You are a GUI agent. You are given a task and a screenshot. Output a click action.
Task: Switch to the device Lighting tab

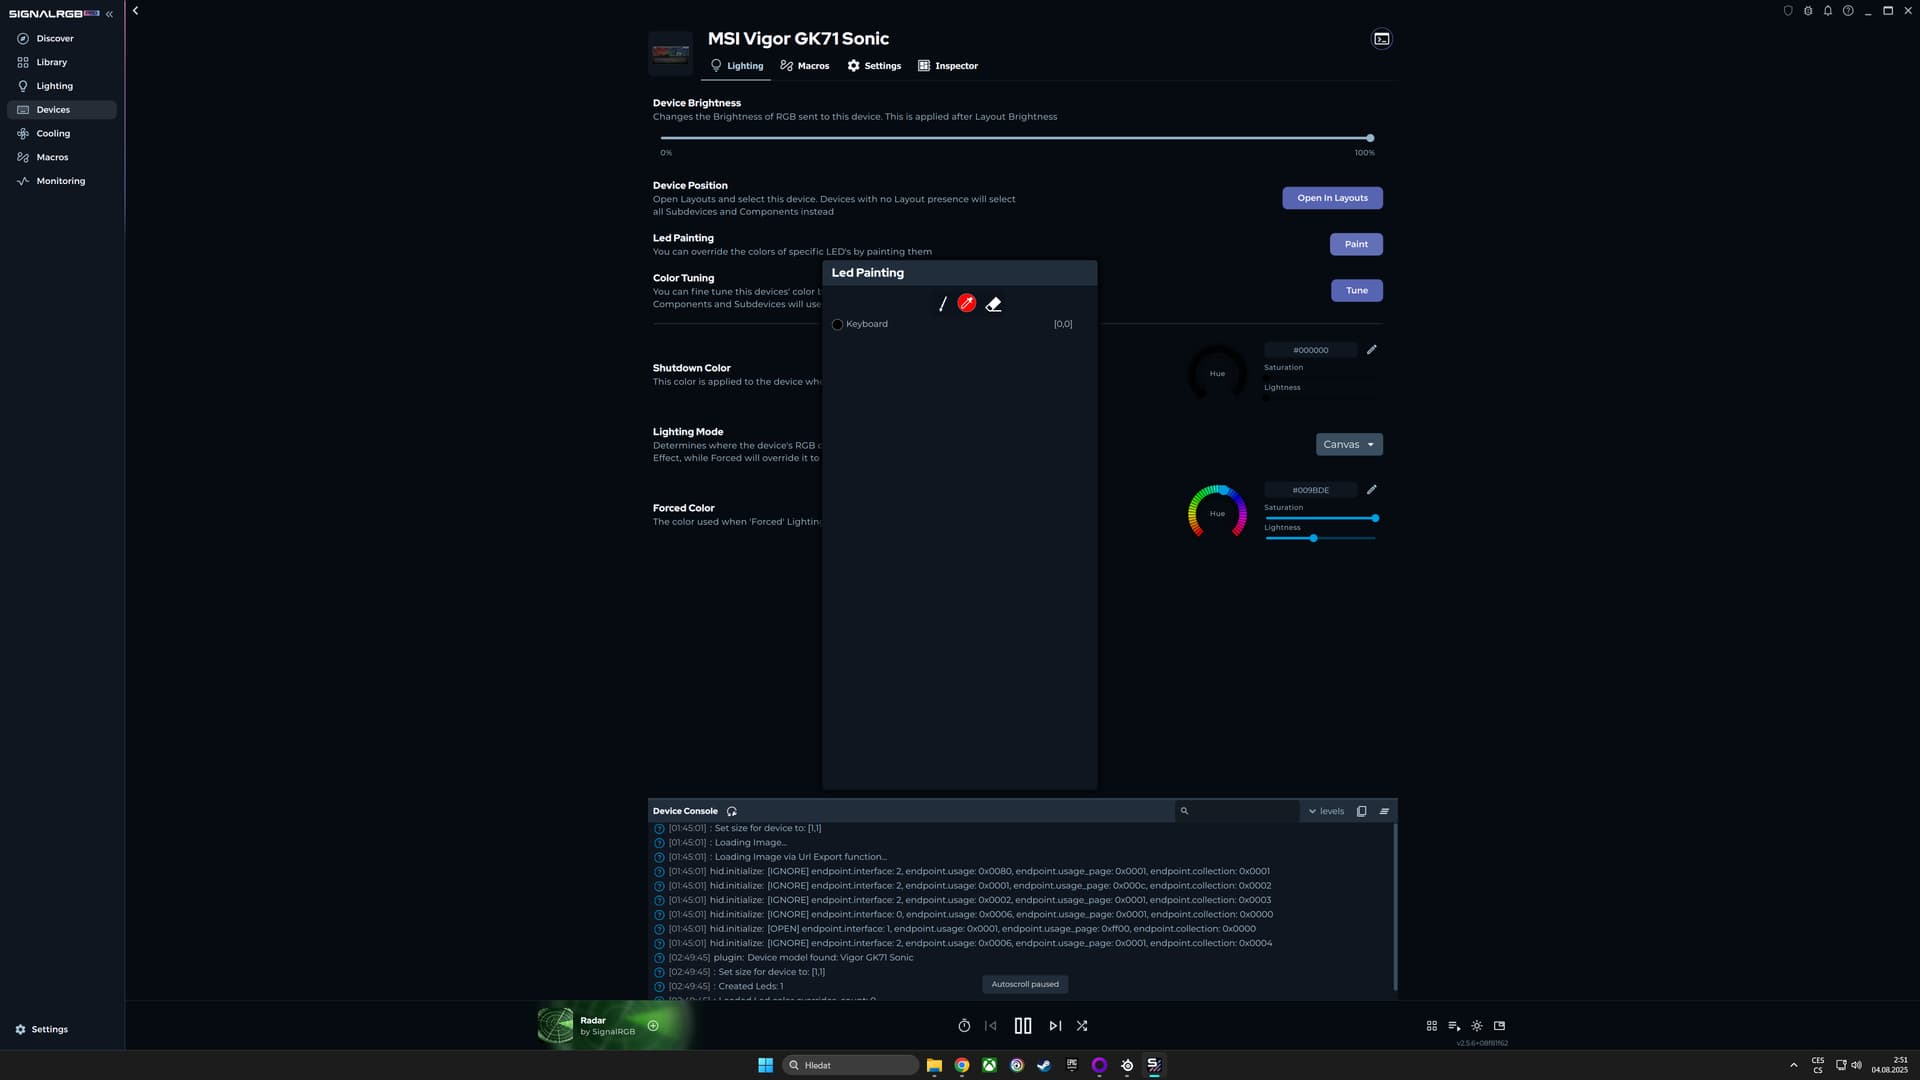(x=737, y=66)
